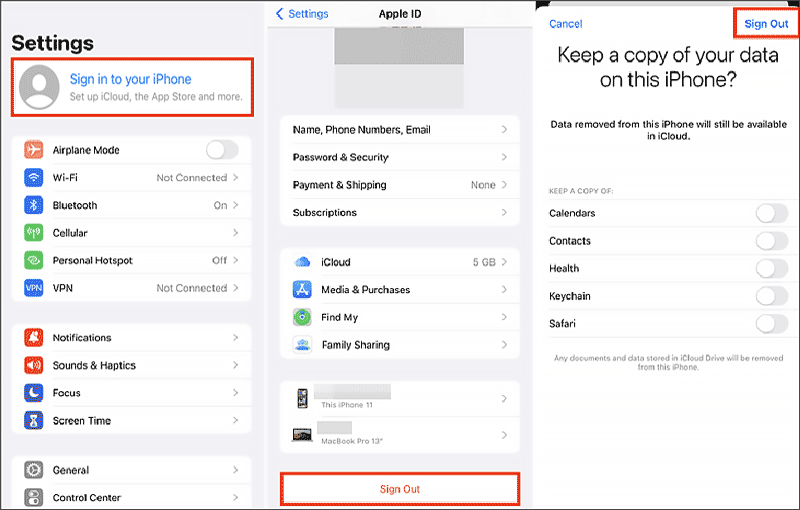
Task: Expand Name, Phone Numbers, Email chevron
Action: tap(504, 130)
